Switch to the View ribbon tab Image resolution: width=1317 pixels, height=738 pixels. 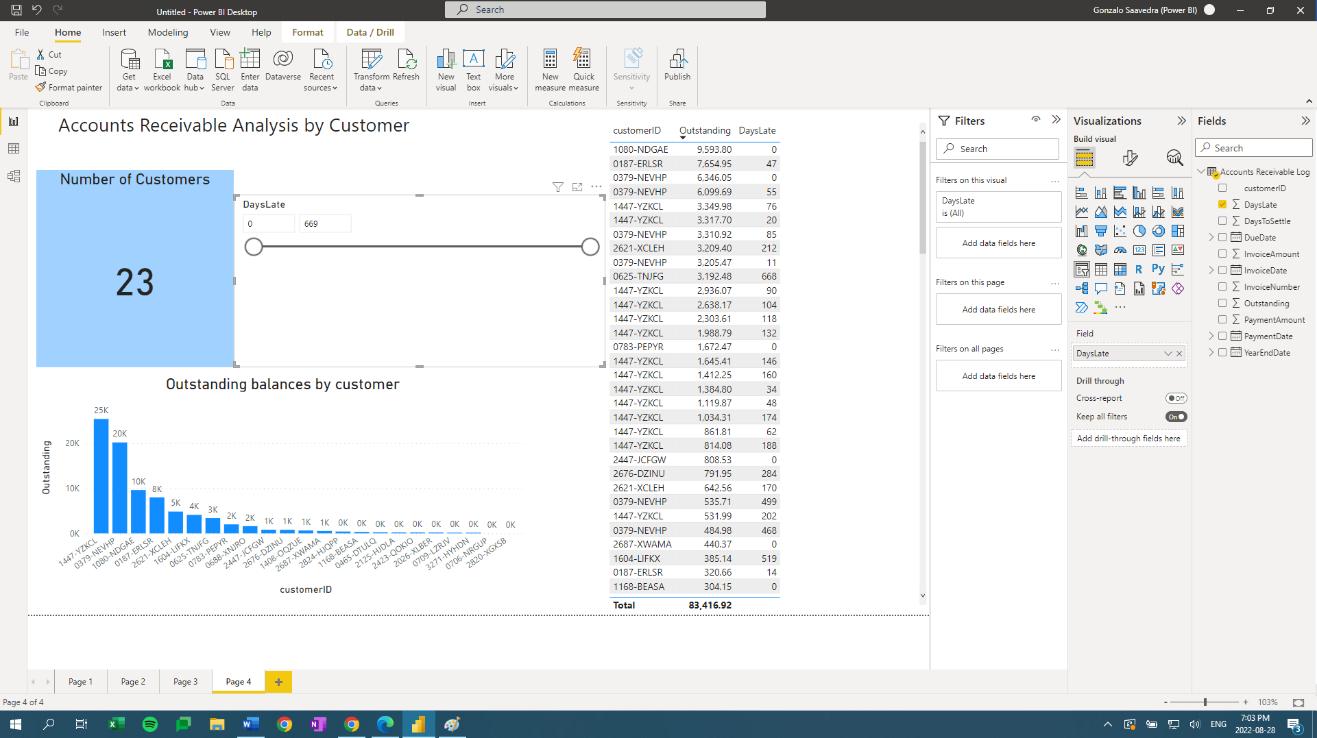click(x=220, y=32)
